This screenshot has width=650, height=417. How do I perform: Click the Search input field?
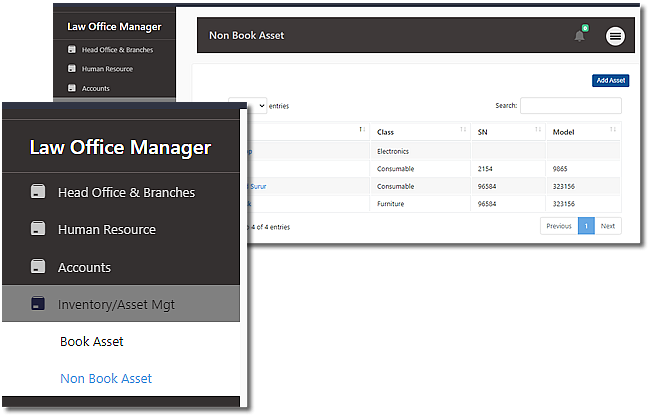click(x=570, y=105)
